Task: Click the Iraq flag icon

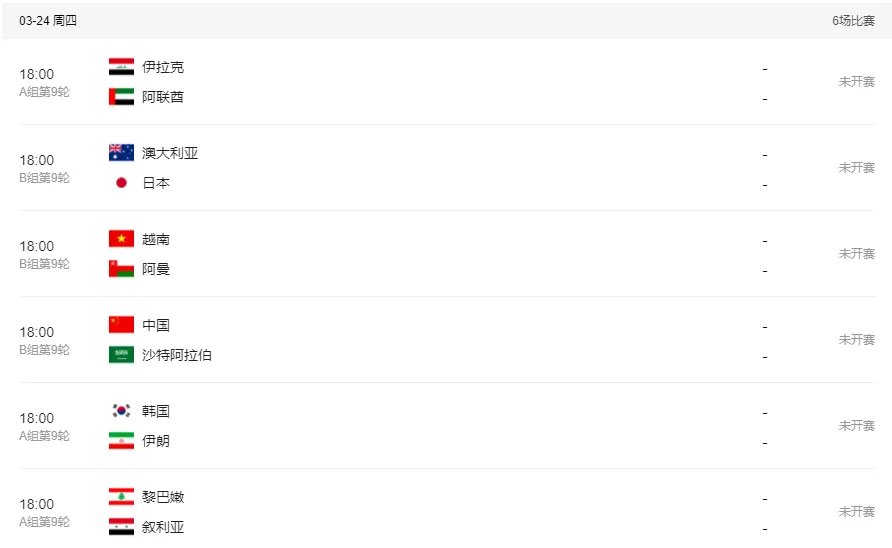Action: tap(121, 67)
